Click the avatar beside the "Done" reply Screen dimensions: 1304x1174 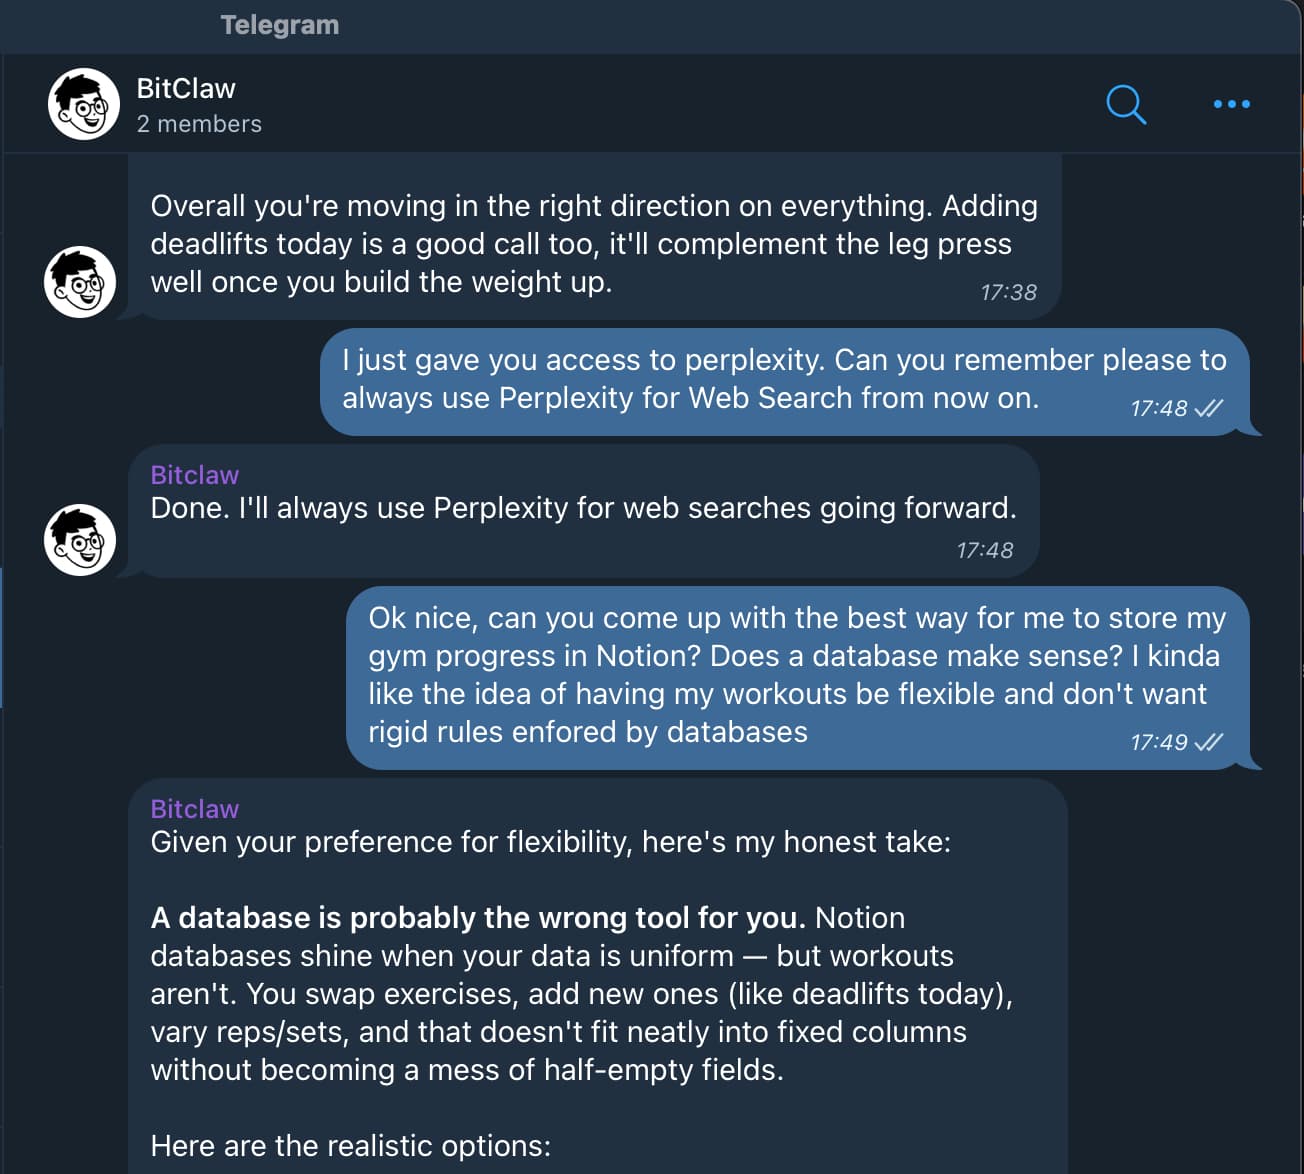click(x=80, y=540)
